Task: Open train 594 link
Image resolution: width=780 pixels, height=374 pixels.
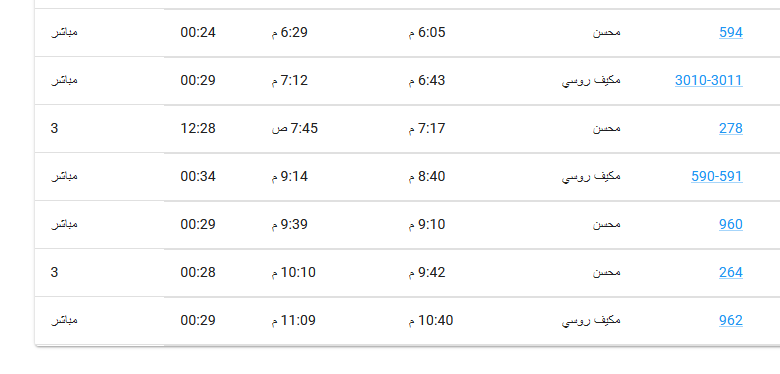Action: (731, 32)
